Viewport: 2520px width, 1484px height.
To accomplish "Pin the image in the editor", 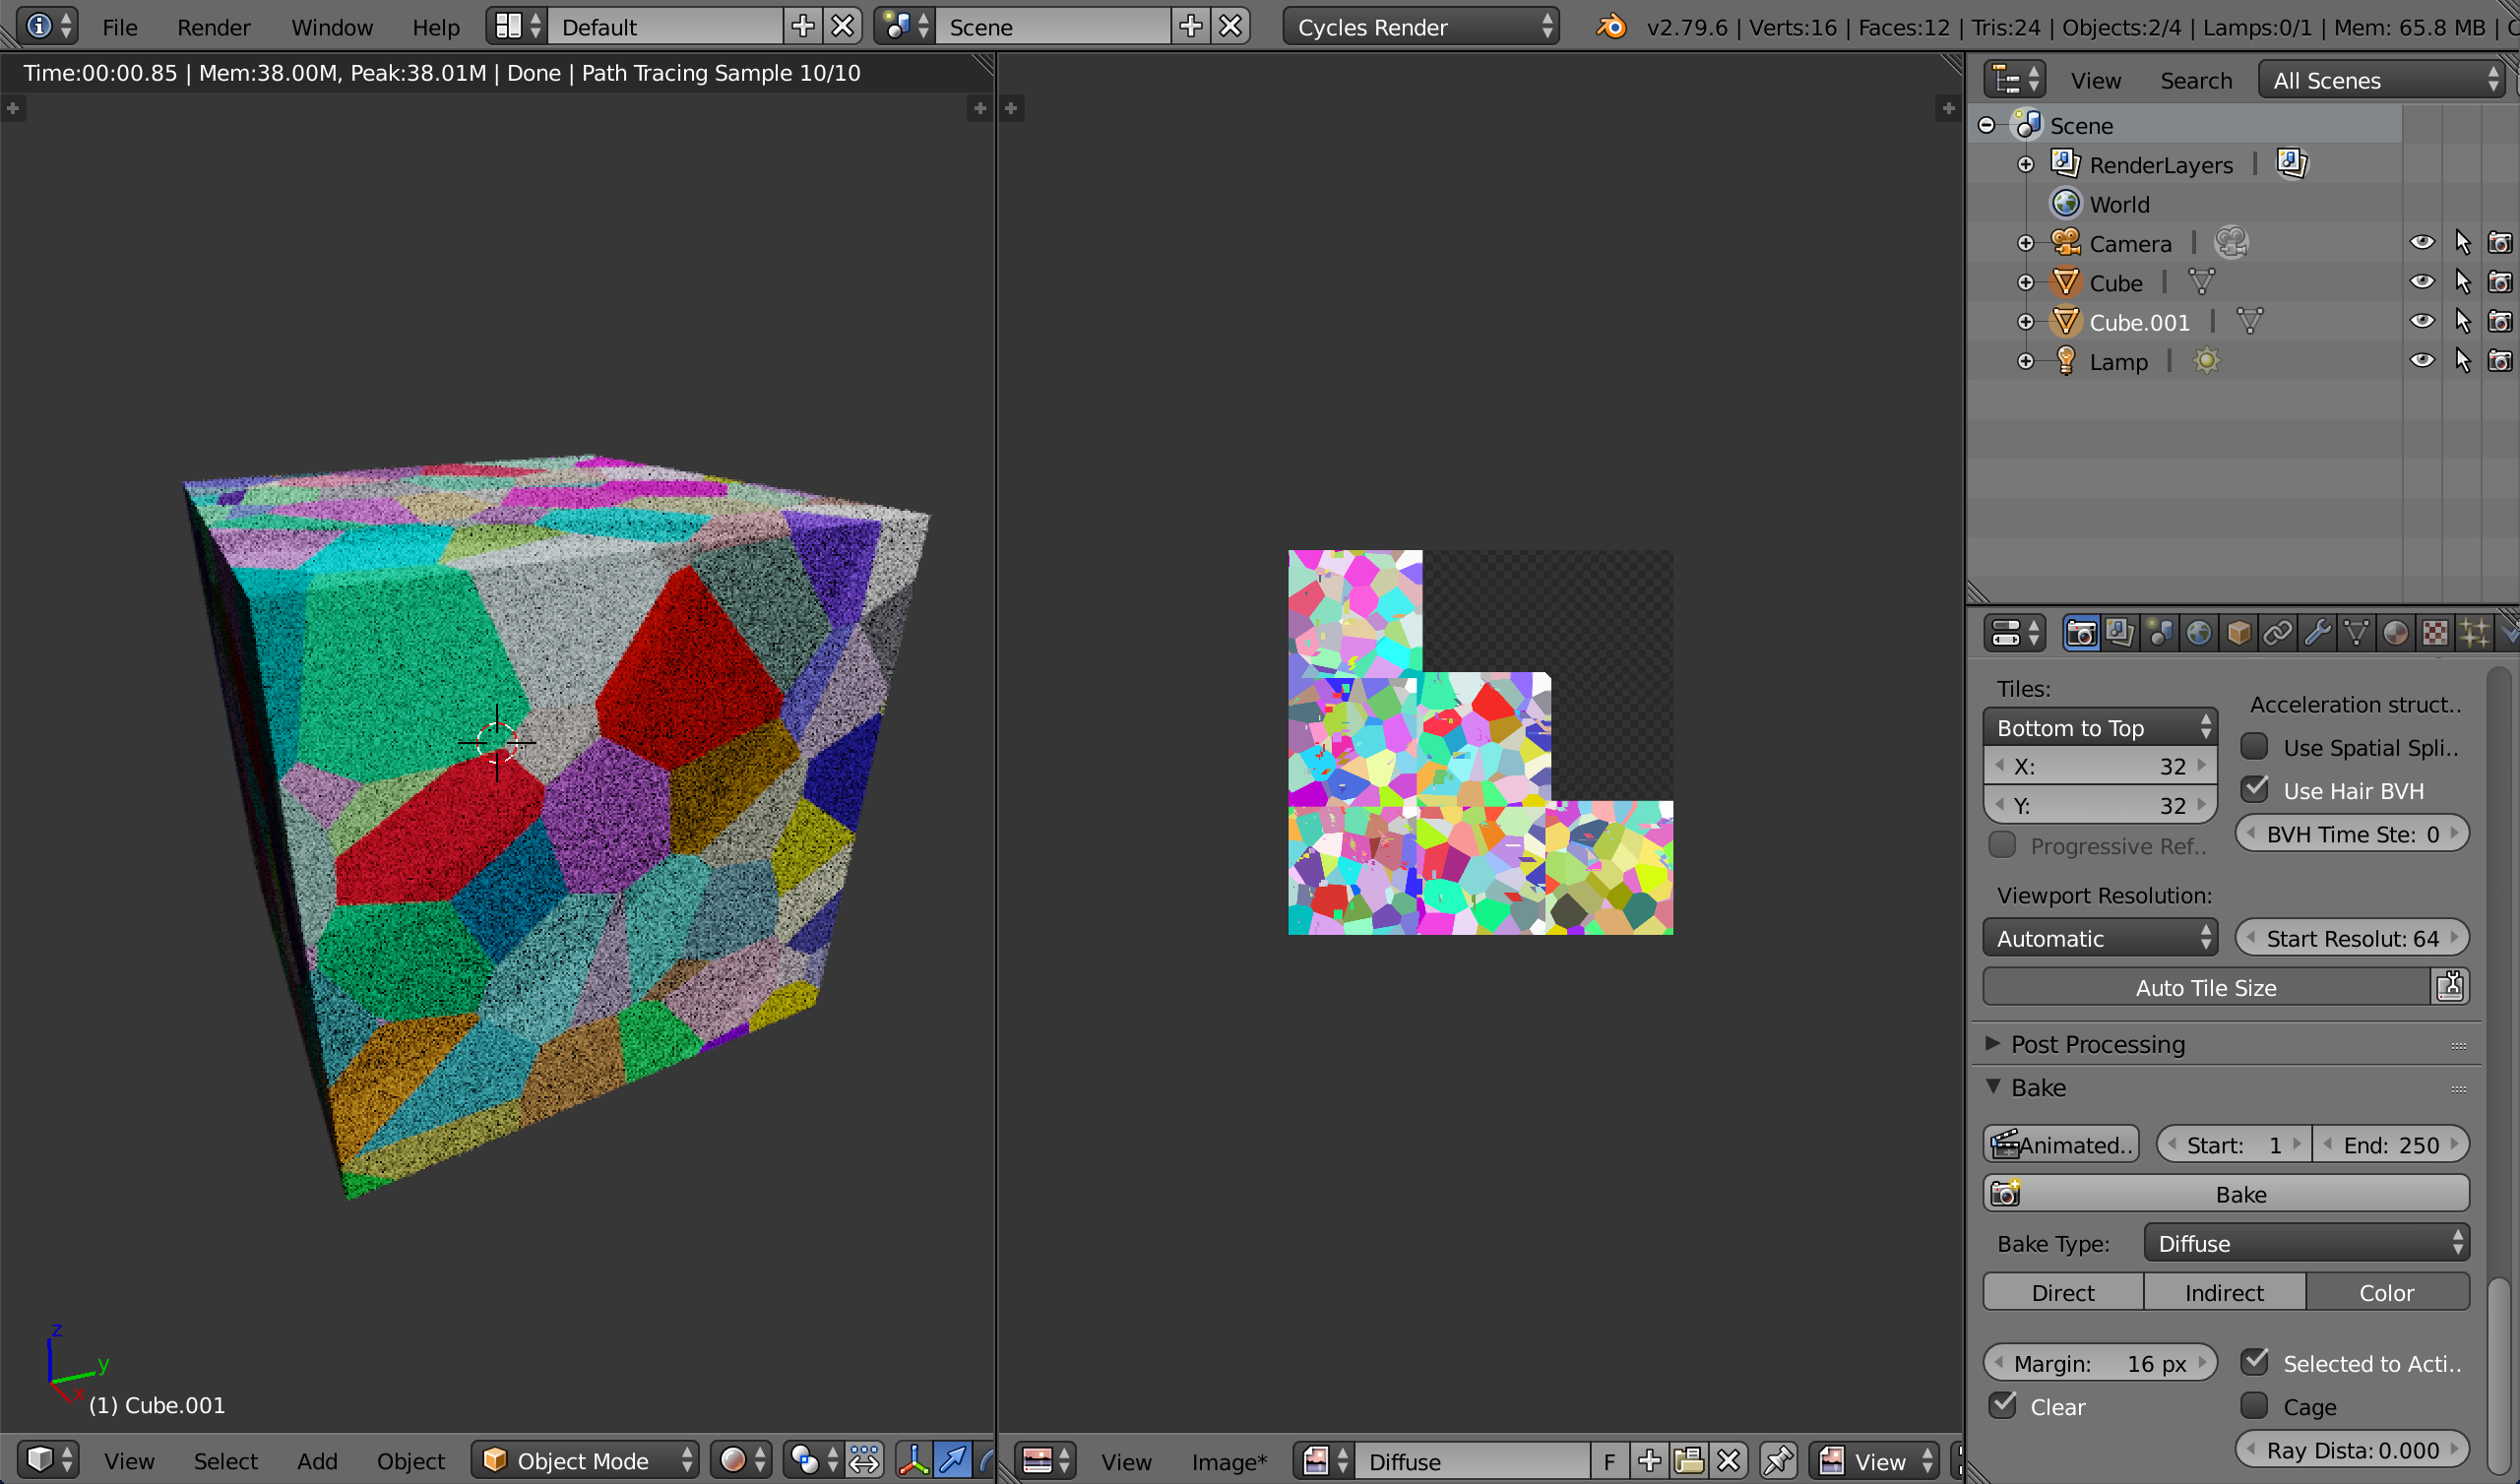I will click(x=1778, y=1461).
